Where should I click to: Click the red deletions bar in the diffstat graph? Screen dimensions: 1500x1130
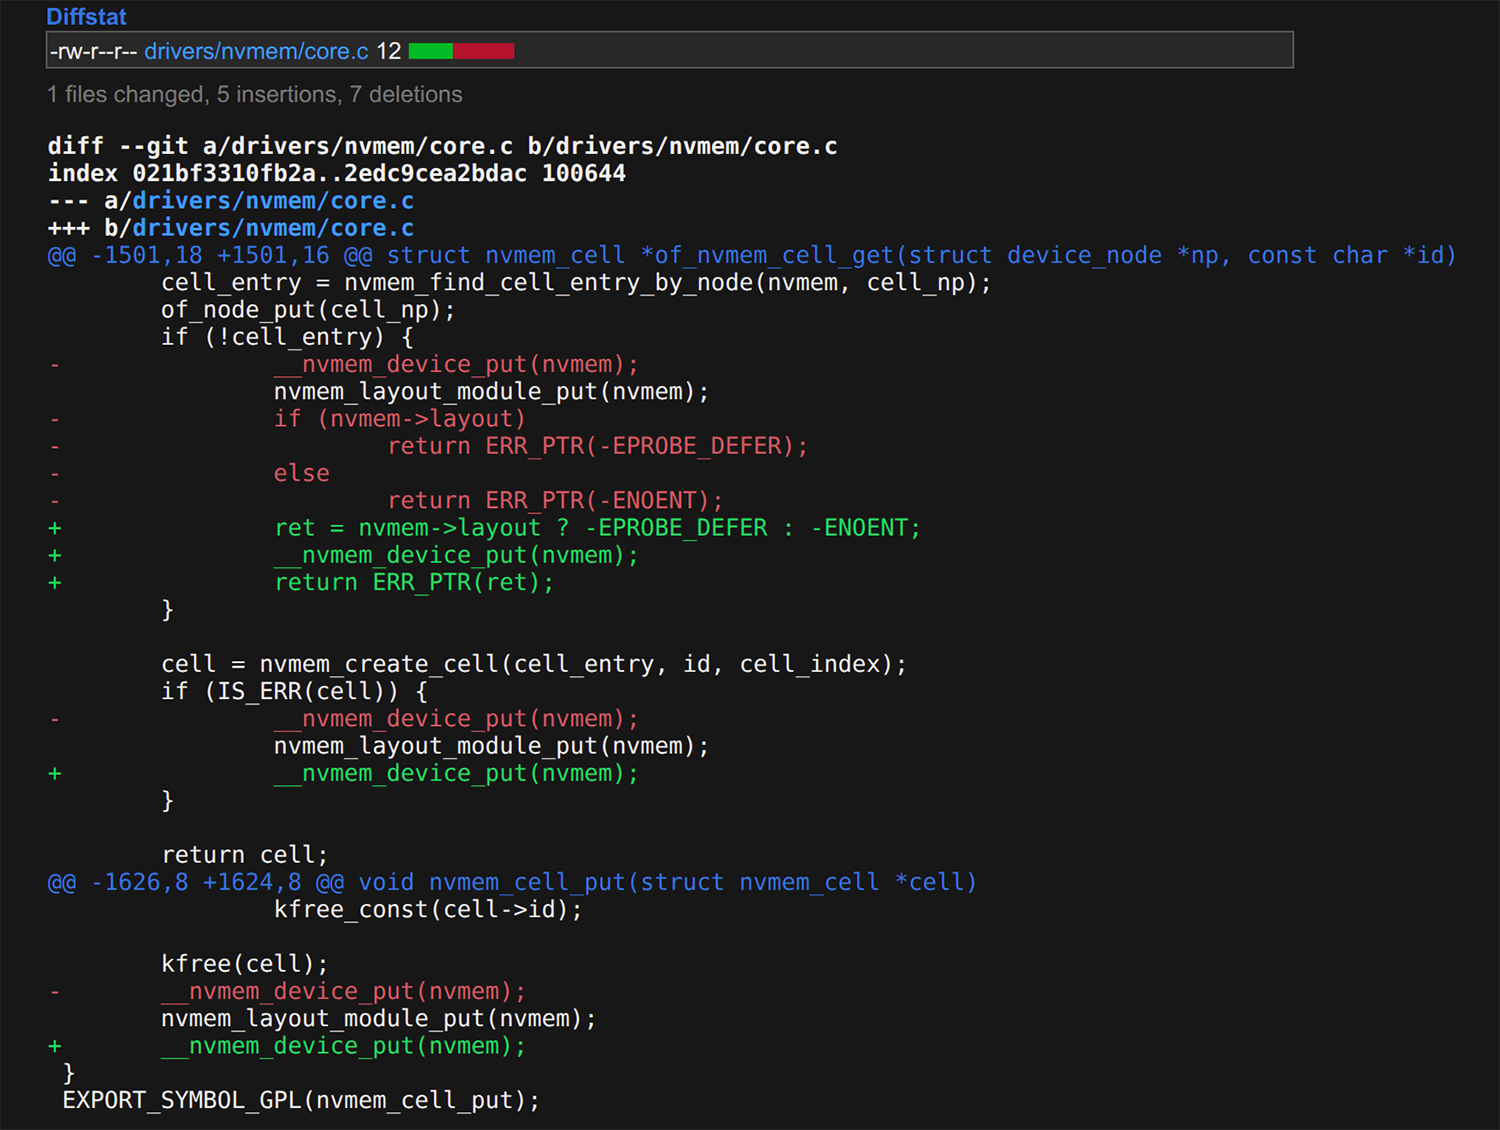click(x=484, y=51)
